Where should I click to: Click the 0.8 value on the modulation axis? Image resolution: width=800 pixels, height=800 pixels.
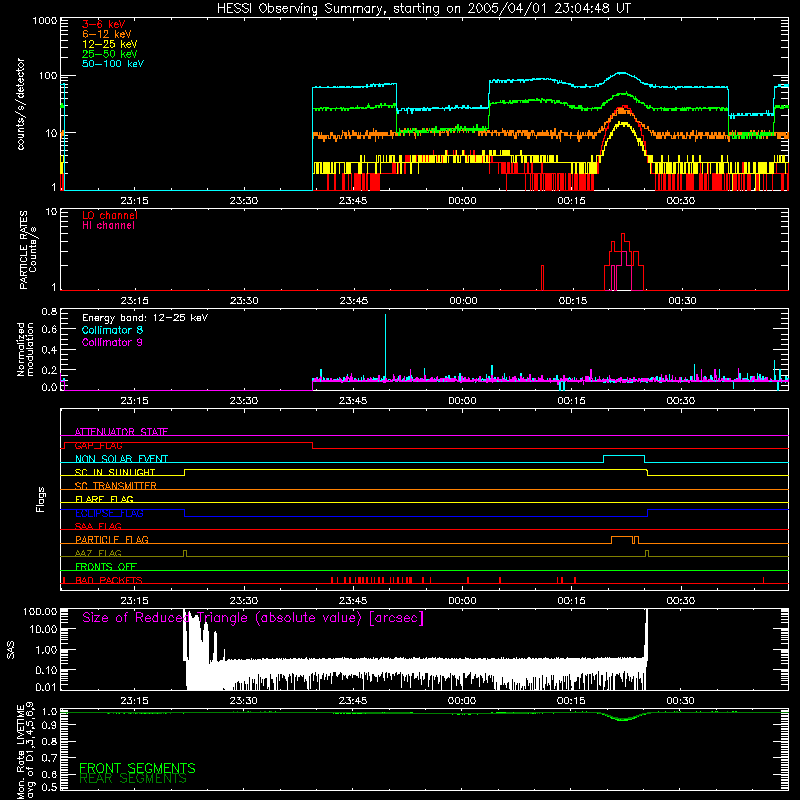click(x=49, y=311)
